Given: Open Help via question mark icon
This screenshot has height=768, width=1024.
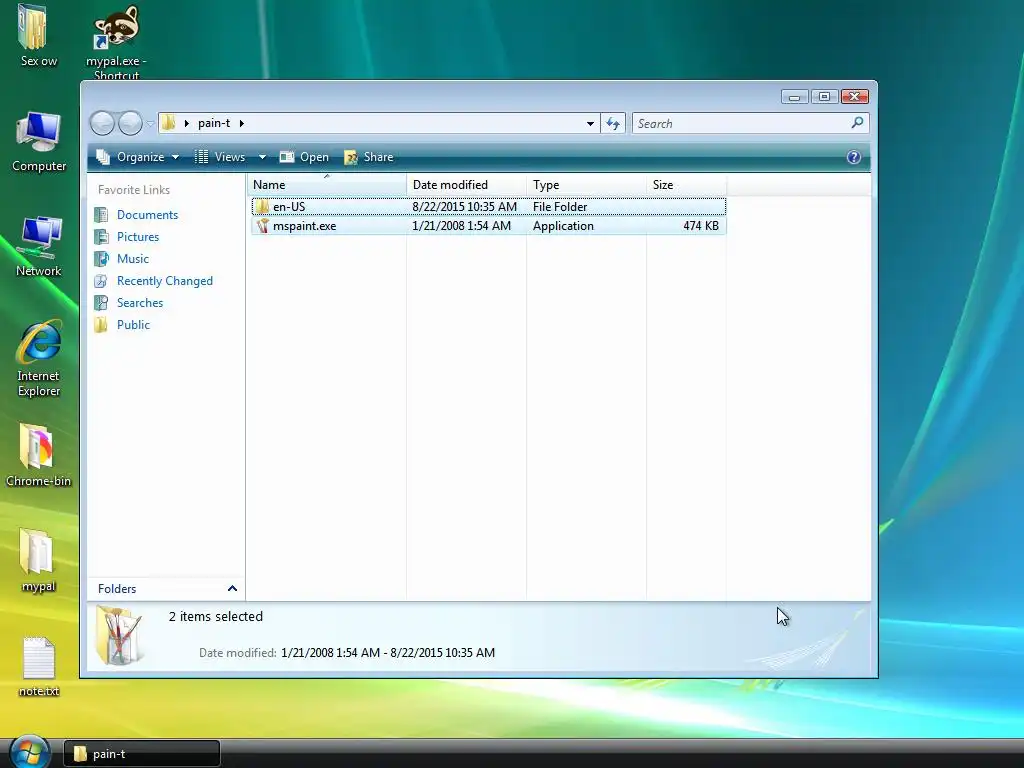Looking at the screenshot, I should pyautogui.click(x=854, y=157).
